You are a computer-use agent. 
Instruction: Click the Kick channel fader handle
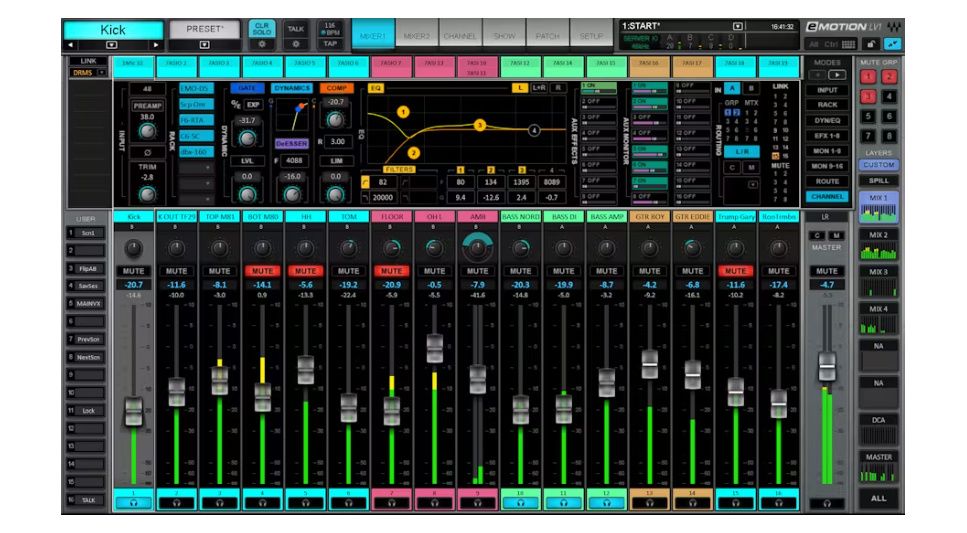pos(134,411)
